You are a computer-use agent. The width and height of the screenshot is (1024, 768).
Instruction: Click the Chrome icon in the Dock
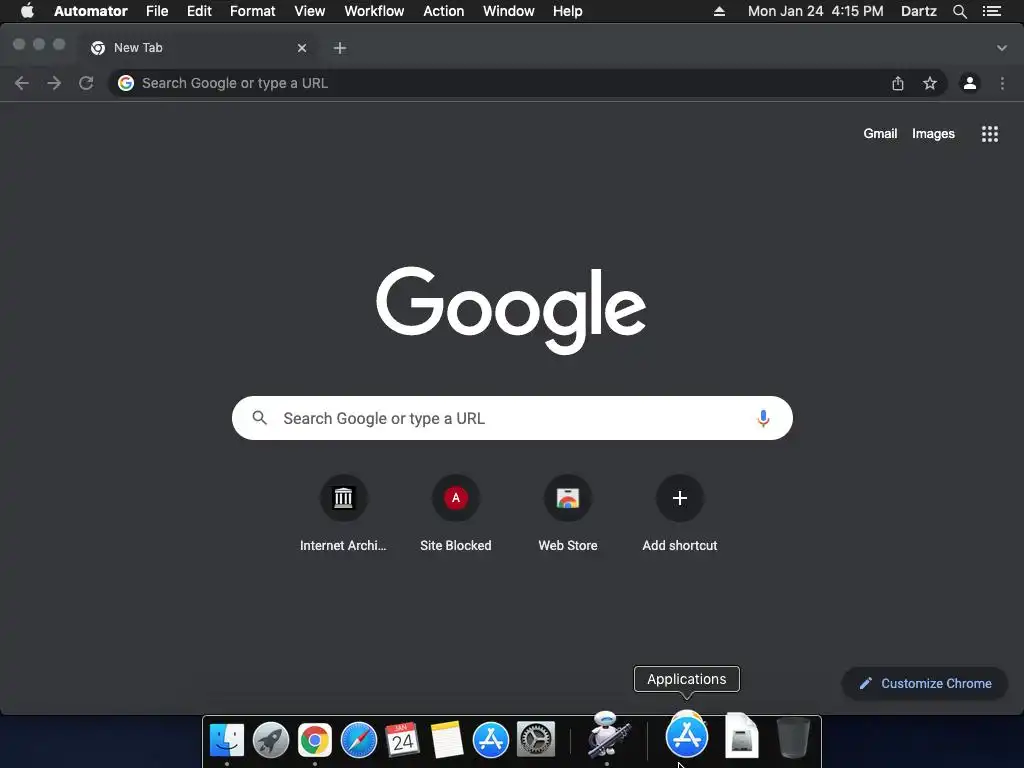point(315,740)
